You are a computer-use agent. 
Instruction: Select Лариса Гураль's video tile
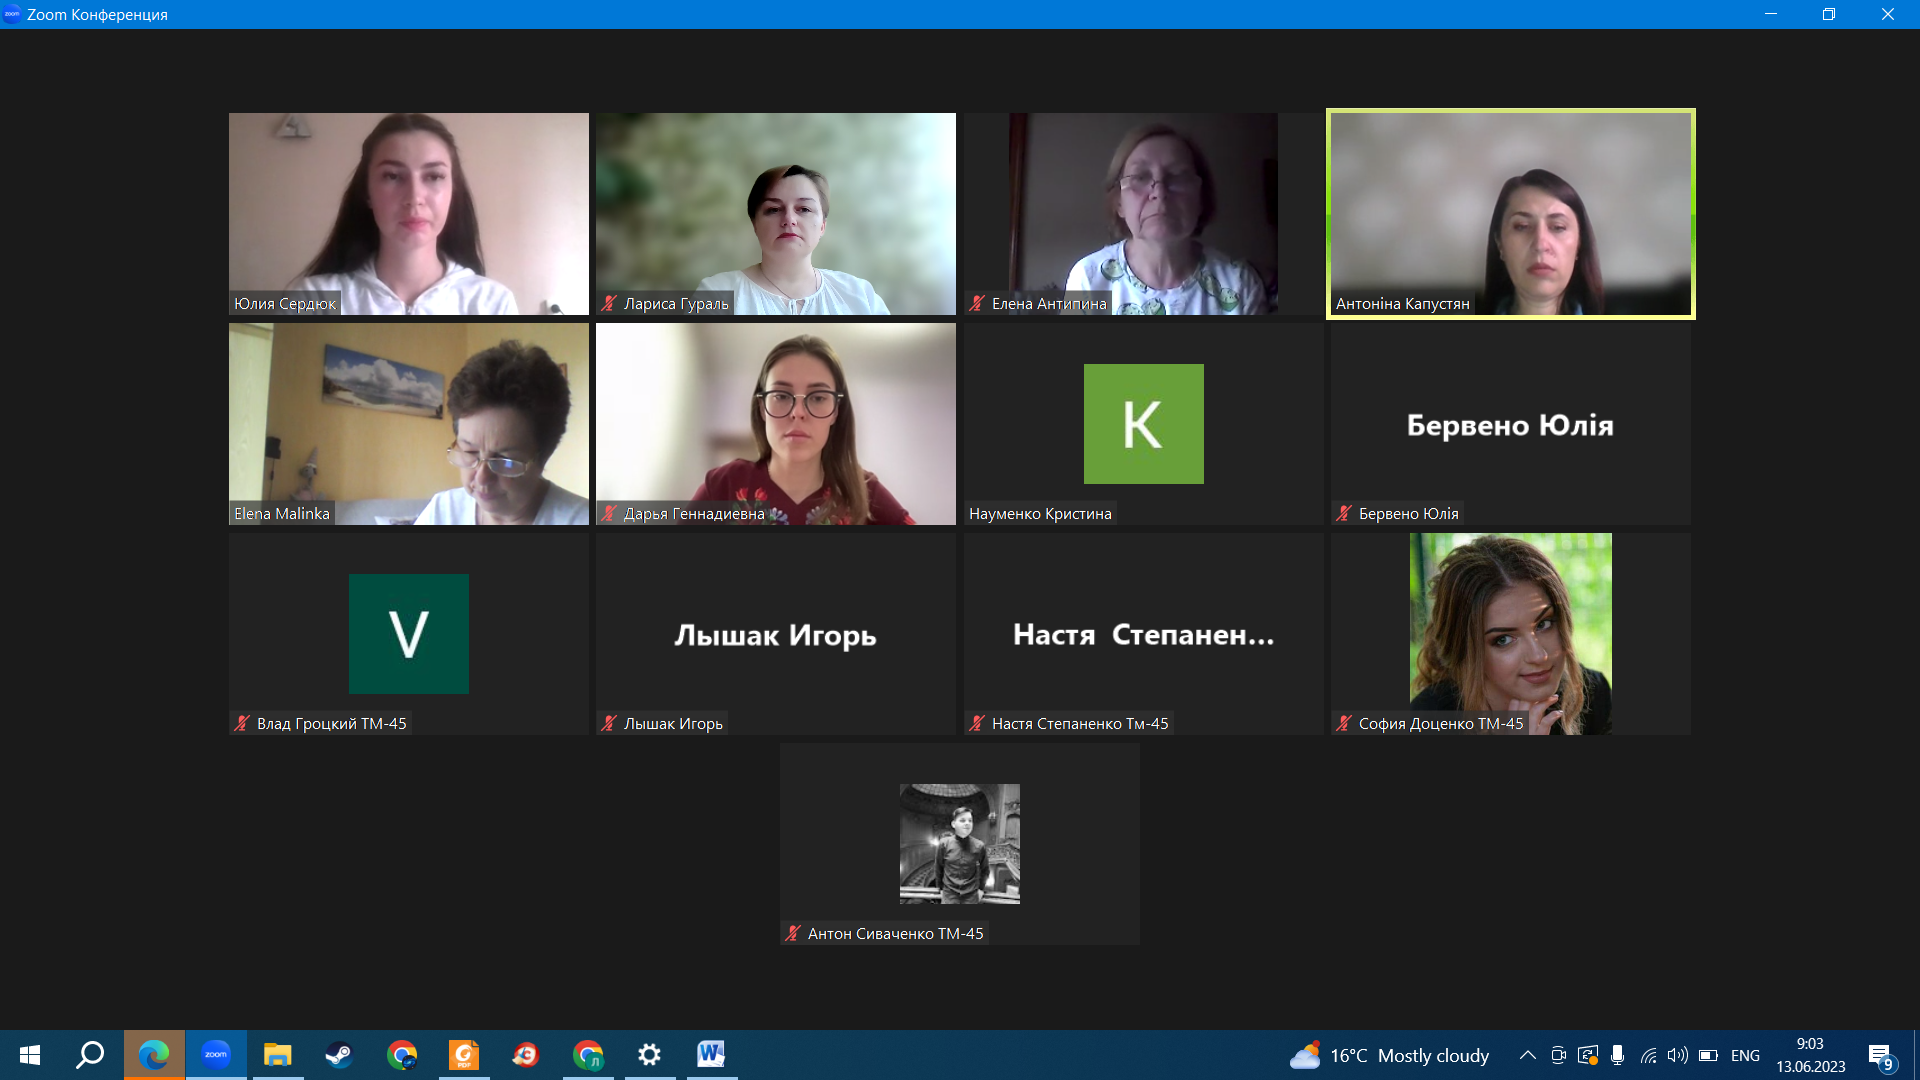776,214
